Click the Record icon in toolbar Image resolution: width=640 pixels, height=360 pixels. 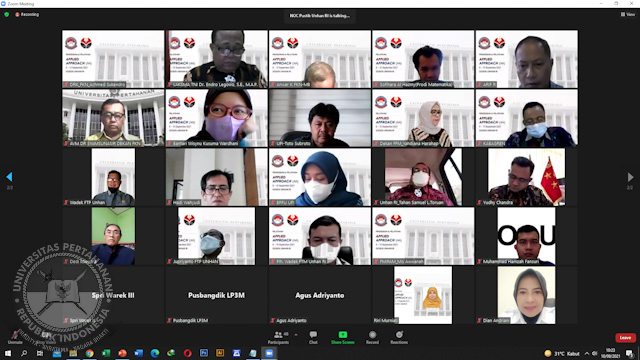[372, 337]
